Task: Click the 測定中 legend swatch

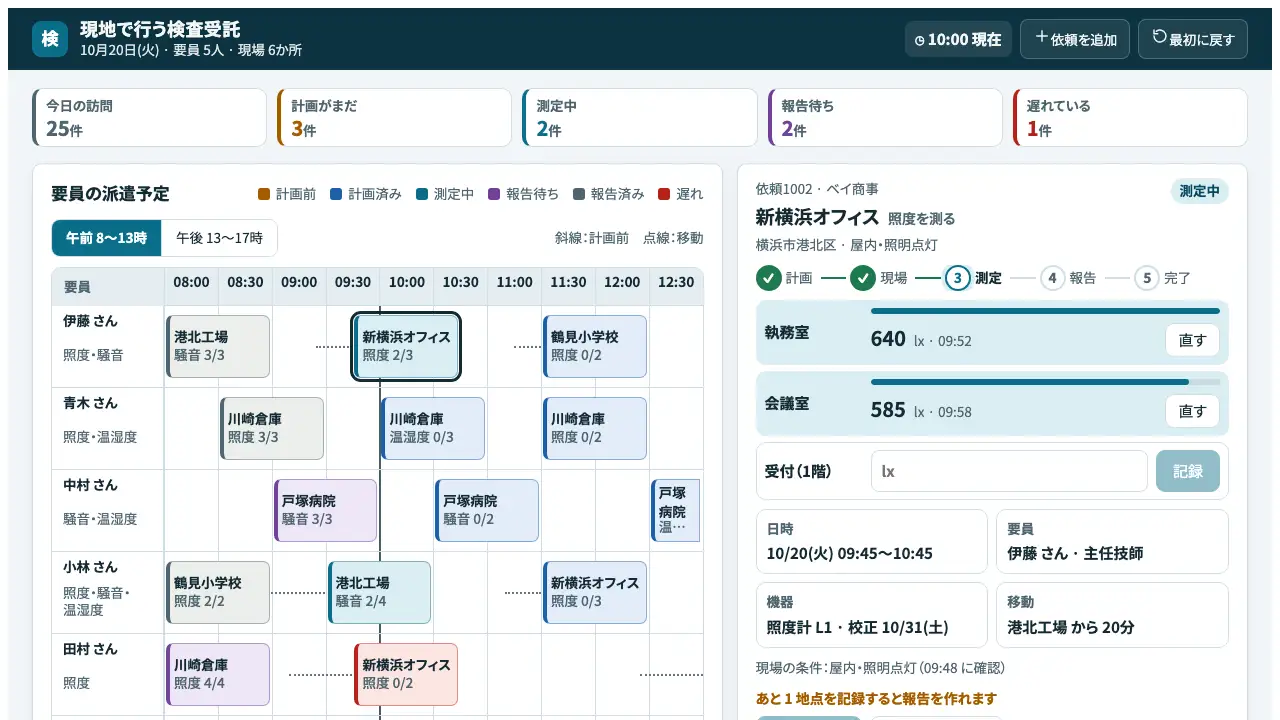Action: click(422, 194)
